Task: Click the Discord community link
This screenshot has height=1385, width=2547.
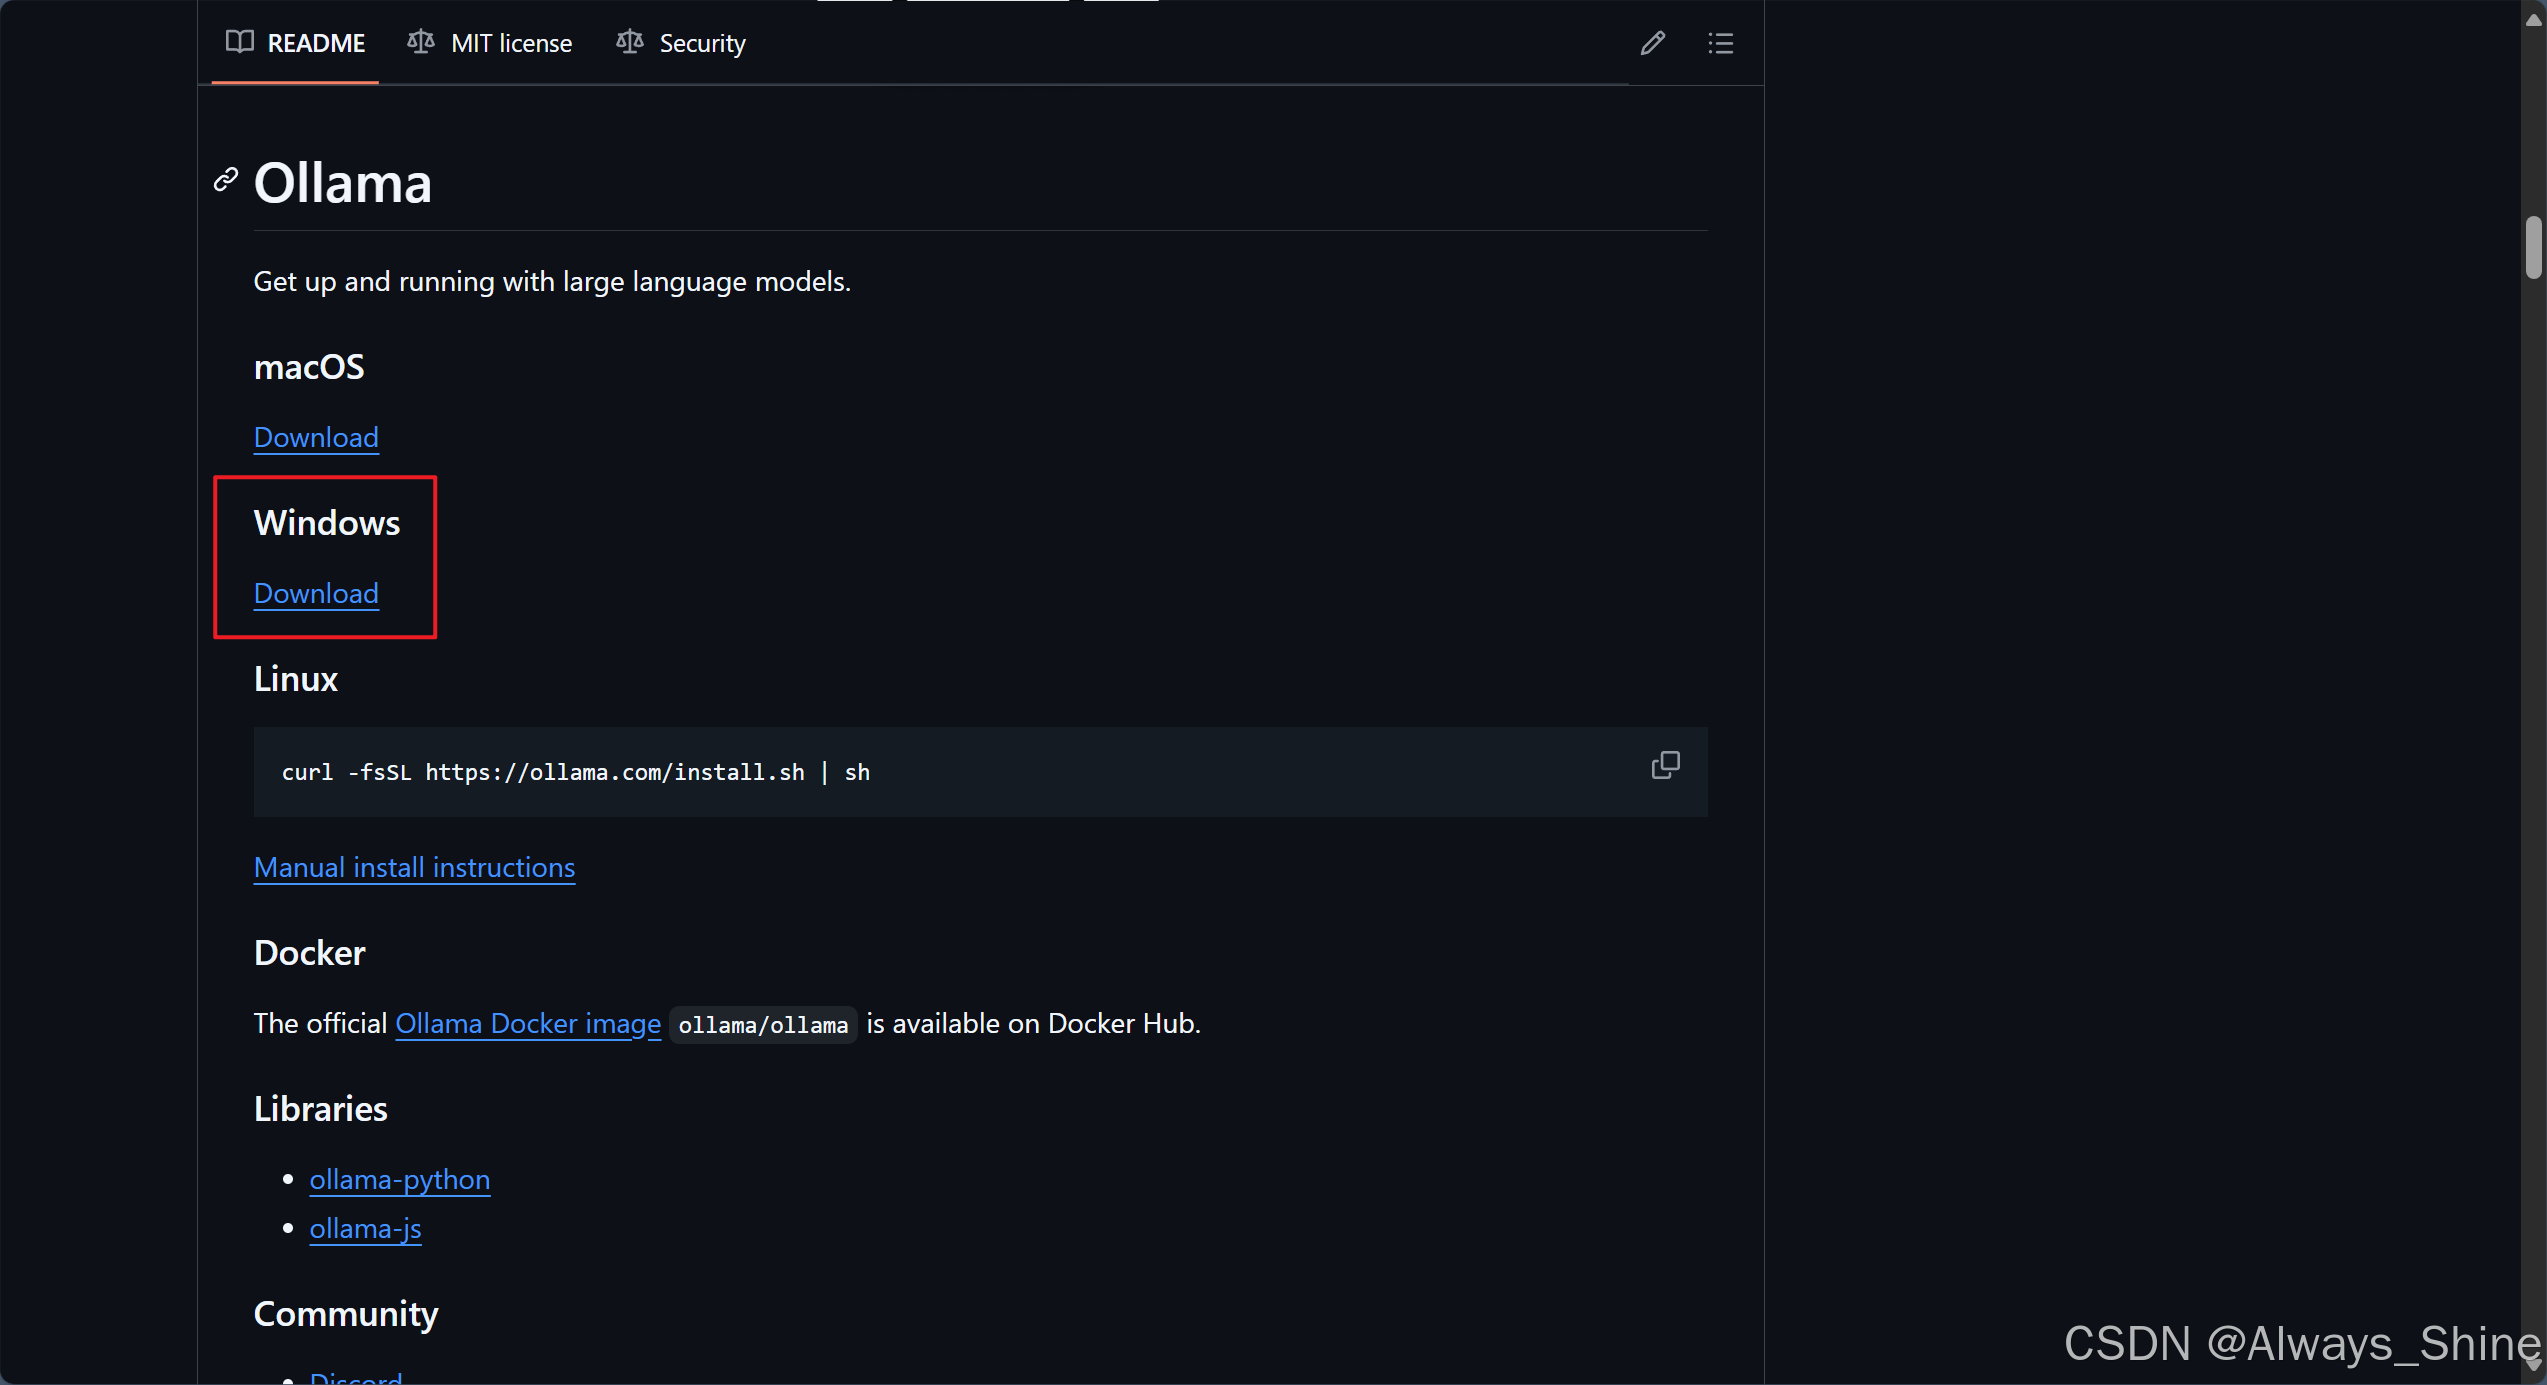Action: [x=355, y=1377]
